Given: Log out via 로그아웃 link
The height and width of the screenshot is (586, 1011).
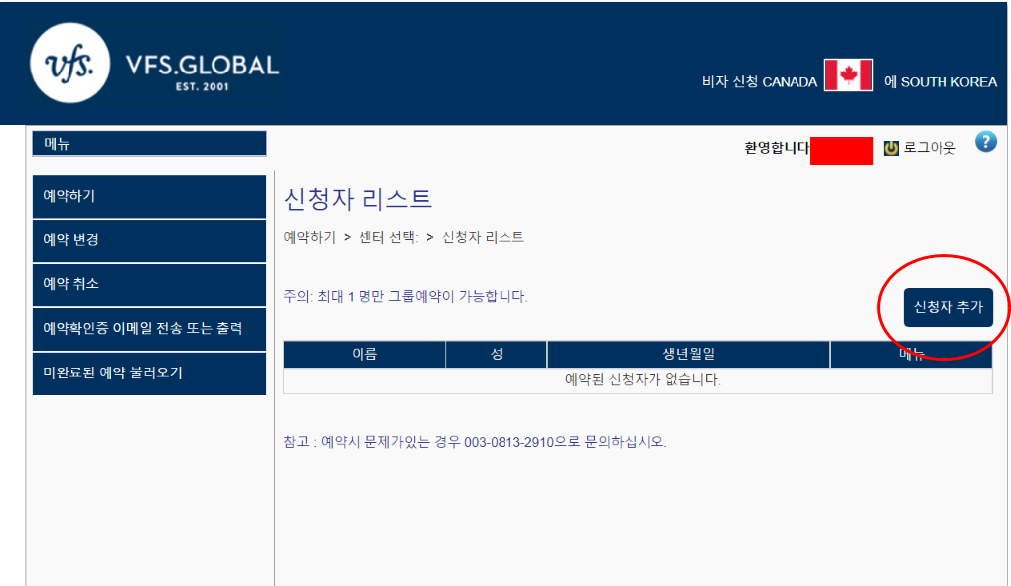Looking at the screenshot, I should point(928,148).
